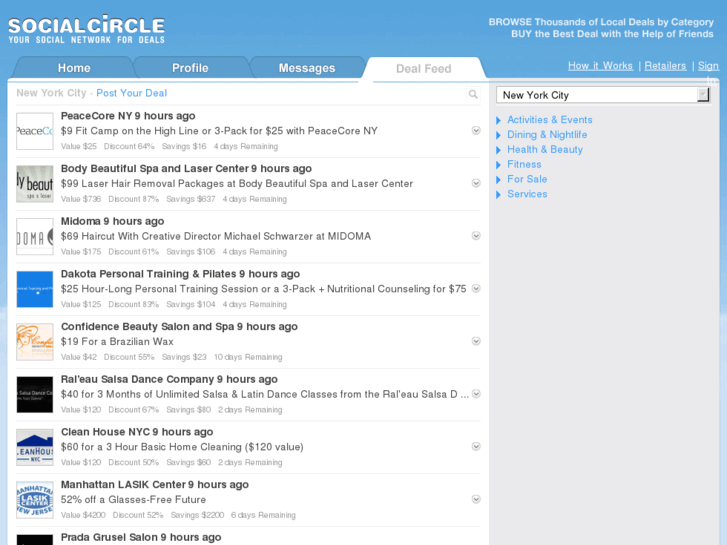Screen dimensions: 727x545
Task: Open PeaceCore NY deal thumbnail
Action: (35, 131)
